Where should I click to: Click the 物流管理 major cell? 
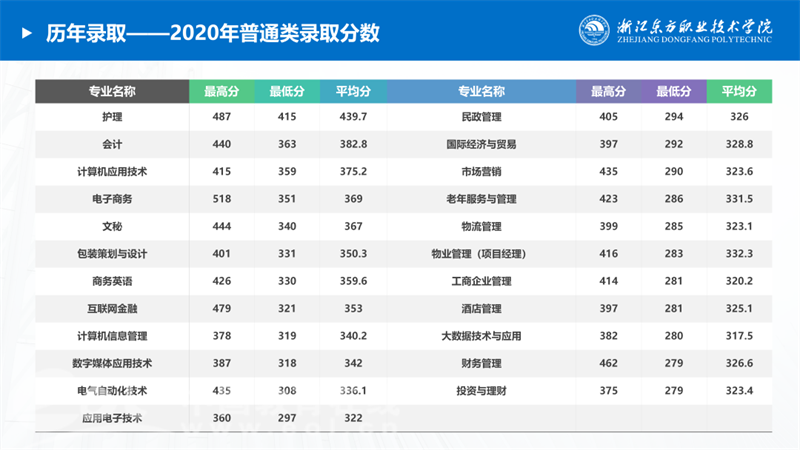(482, 227)
